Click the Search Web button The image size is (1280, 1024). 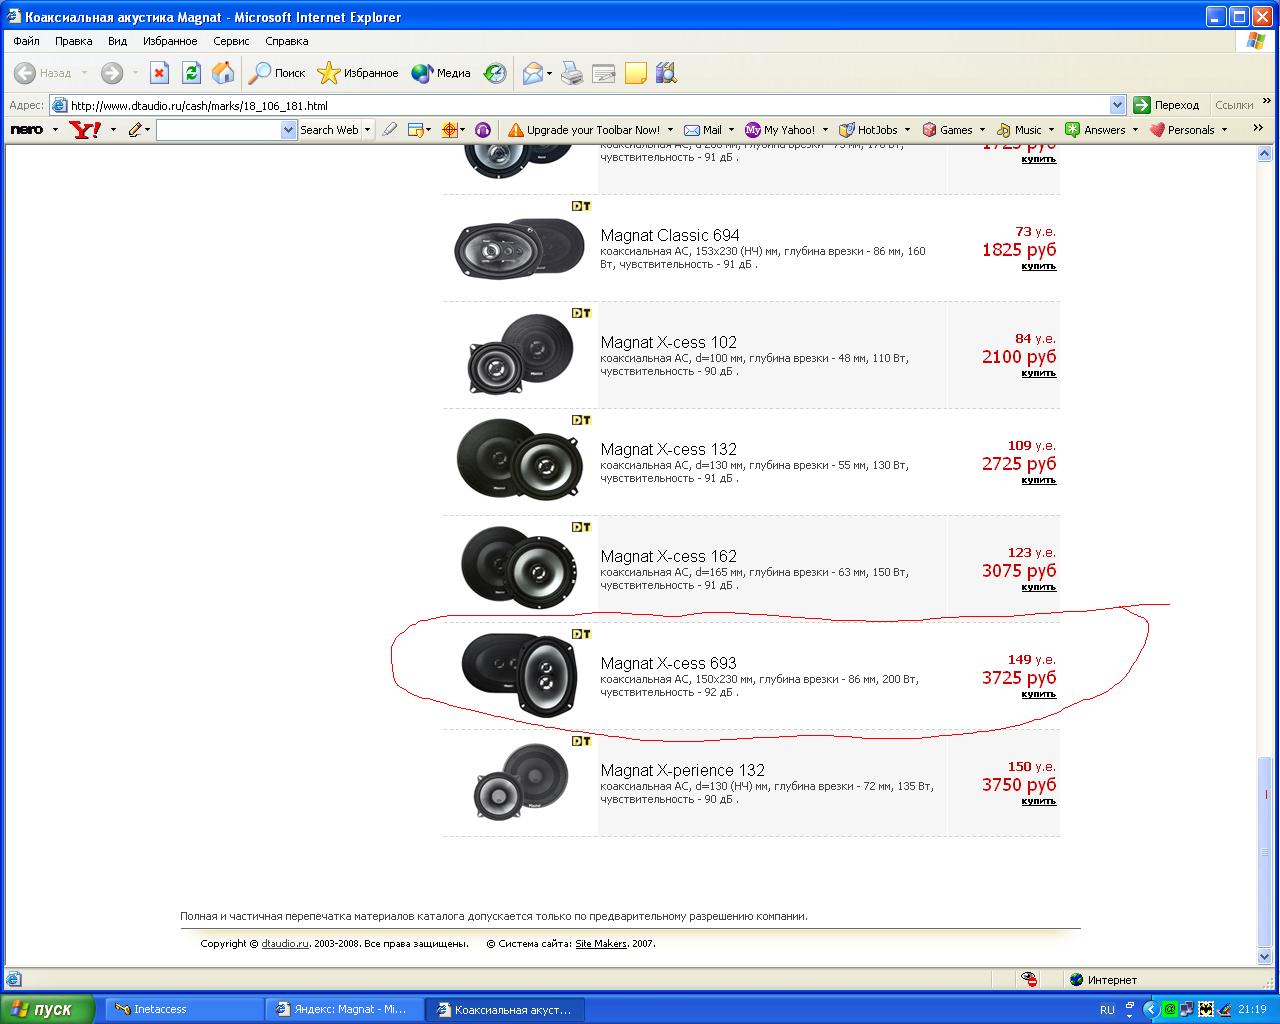[x=329, y=130]
